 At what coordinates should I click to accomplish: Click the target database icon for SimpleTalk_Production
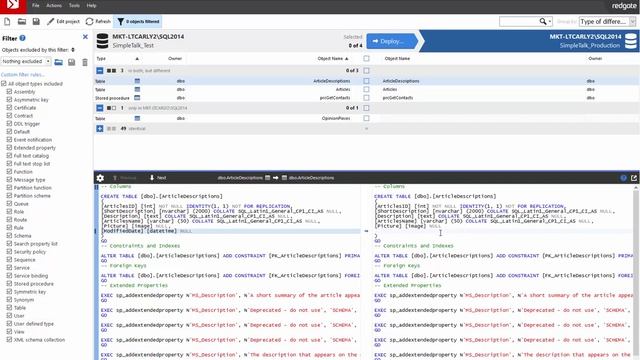pyautogui.click(x=631, y=41)
